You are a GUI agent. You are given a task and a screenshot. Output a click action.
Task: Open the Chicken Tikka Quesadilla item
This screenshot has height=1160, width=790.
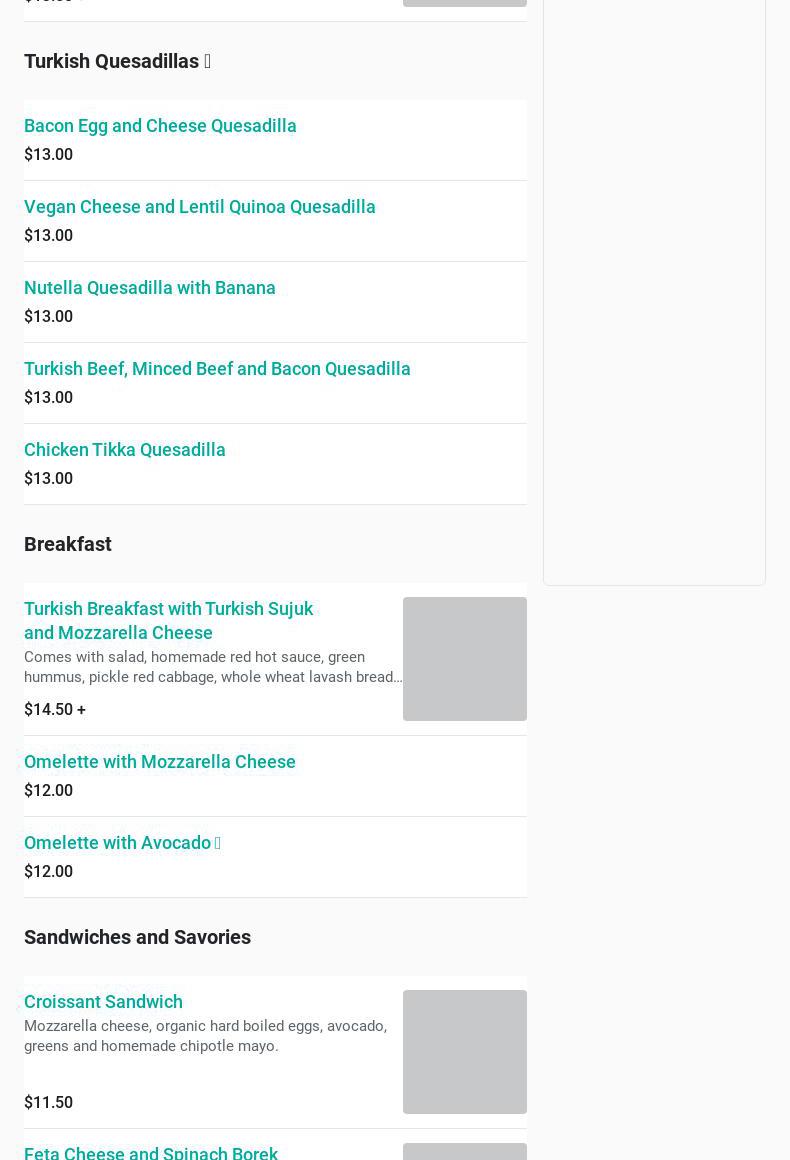tap(125, 450)
